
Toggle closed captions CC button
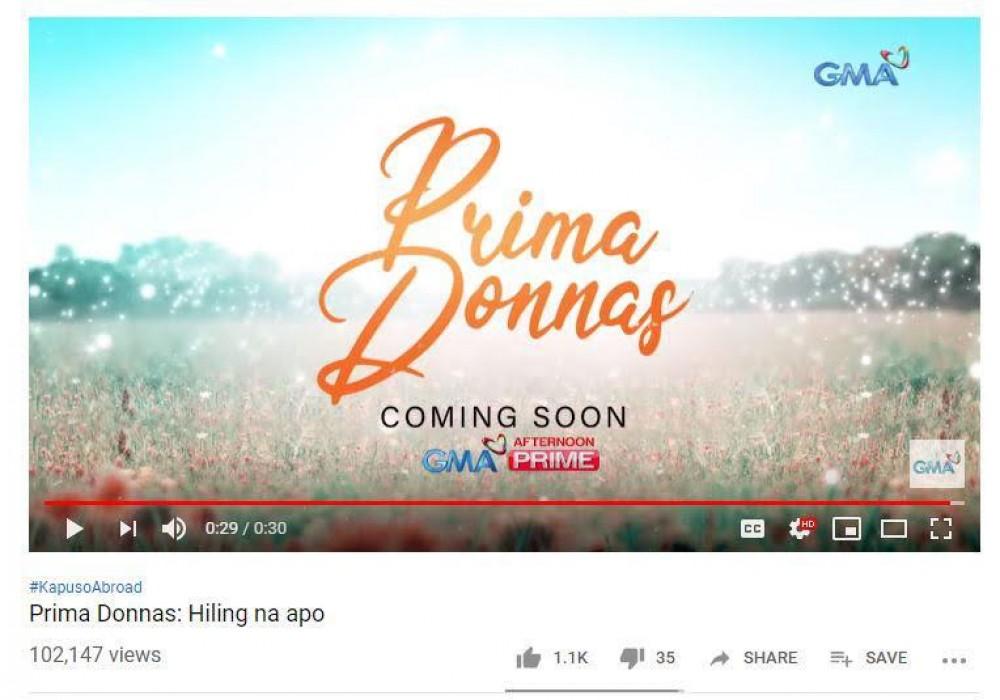(x=753, y=529)
